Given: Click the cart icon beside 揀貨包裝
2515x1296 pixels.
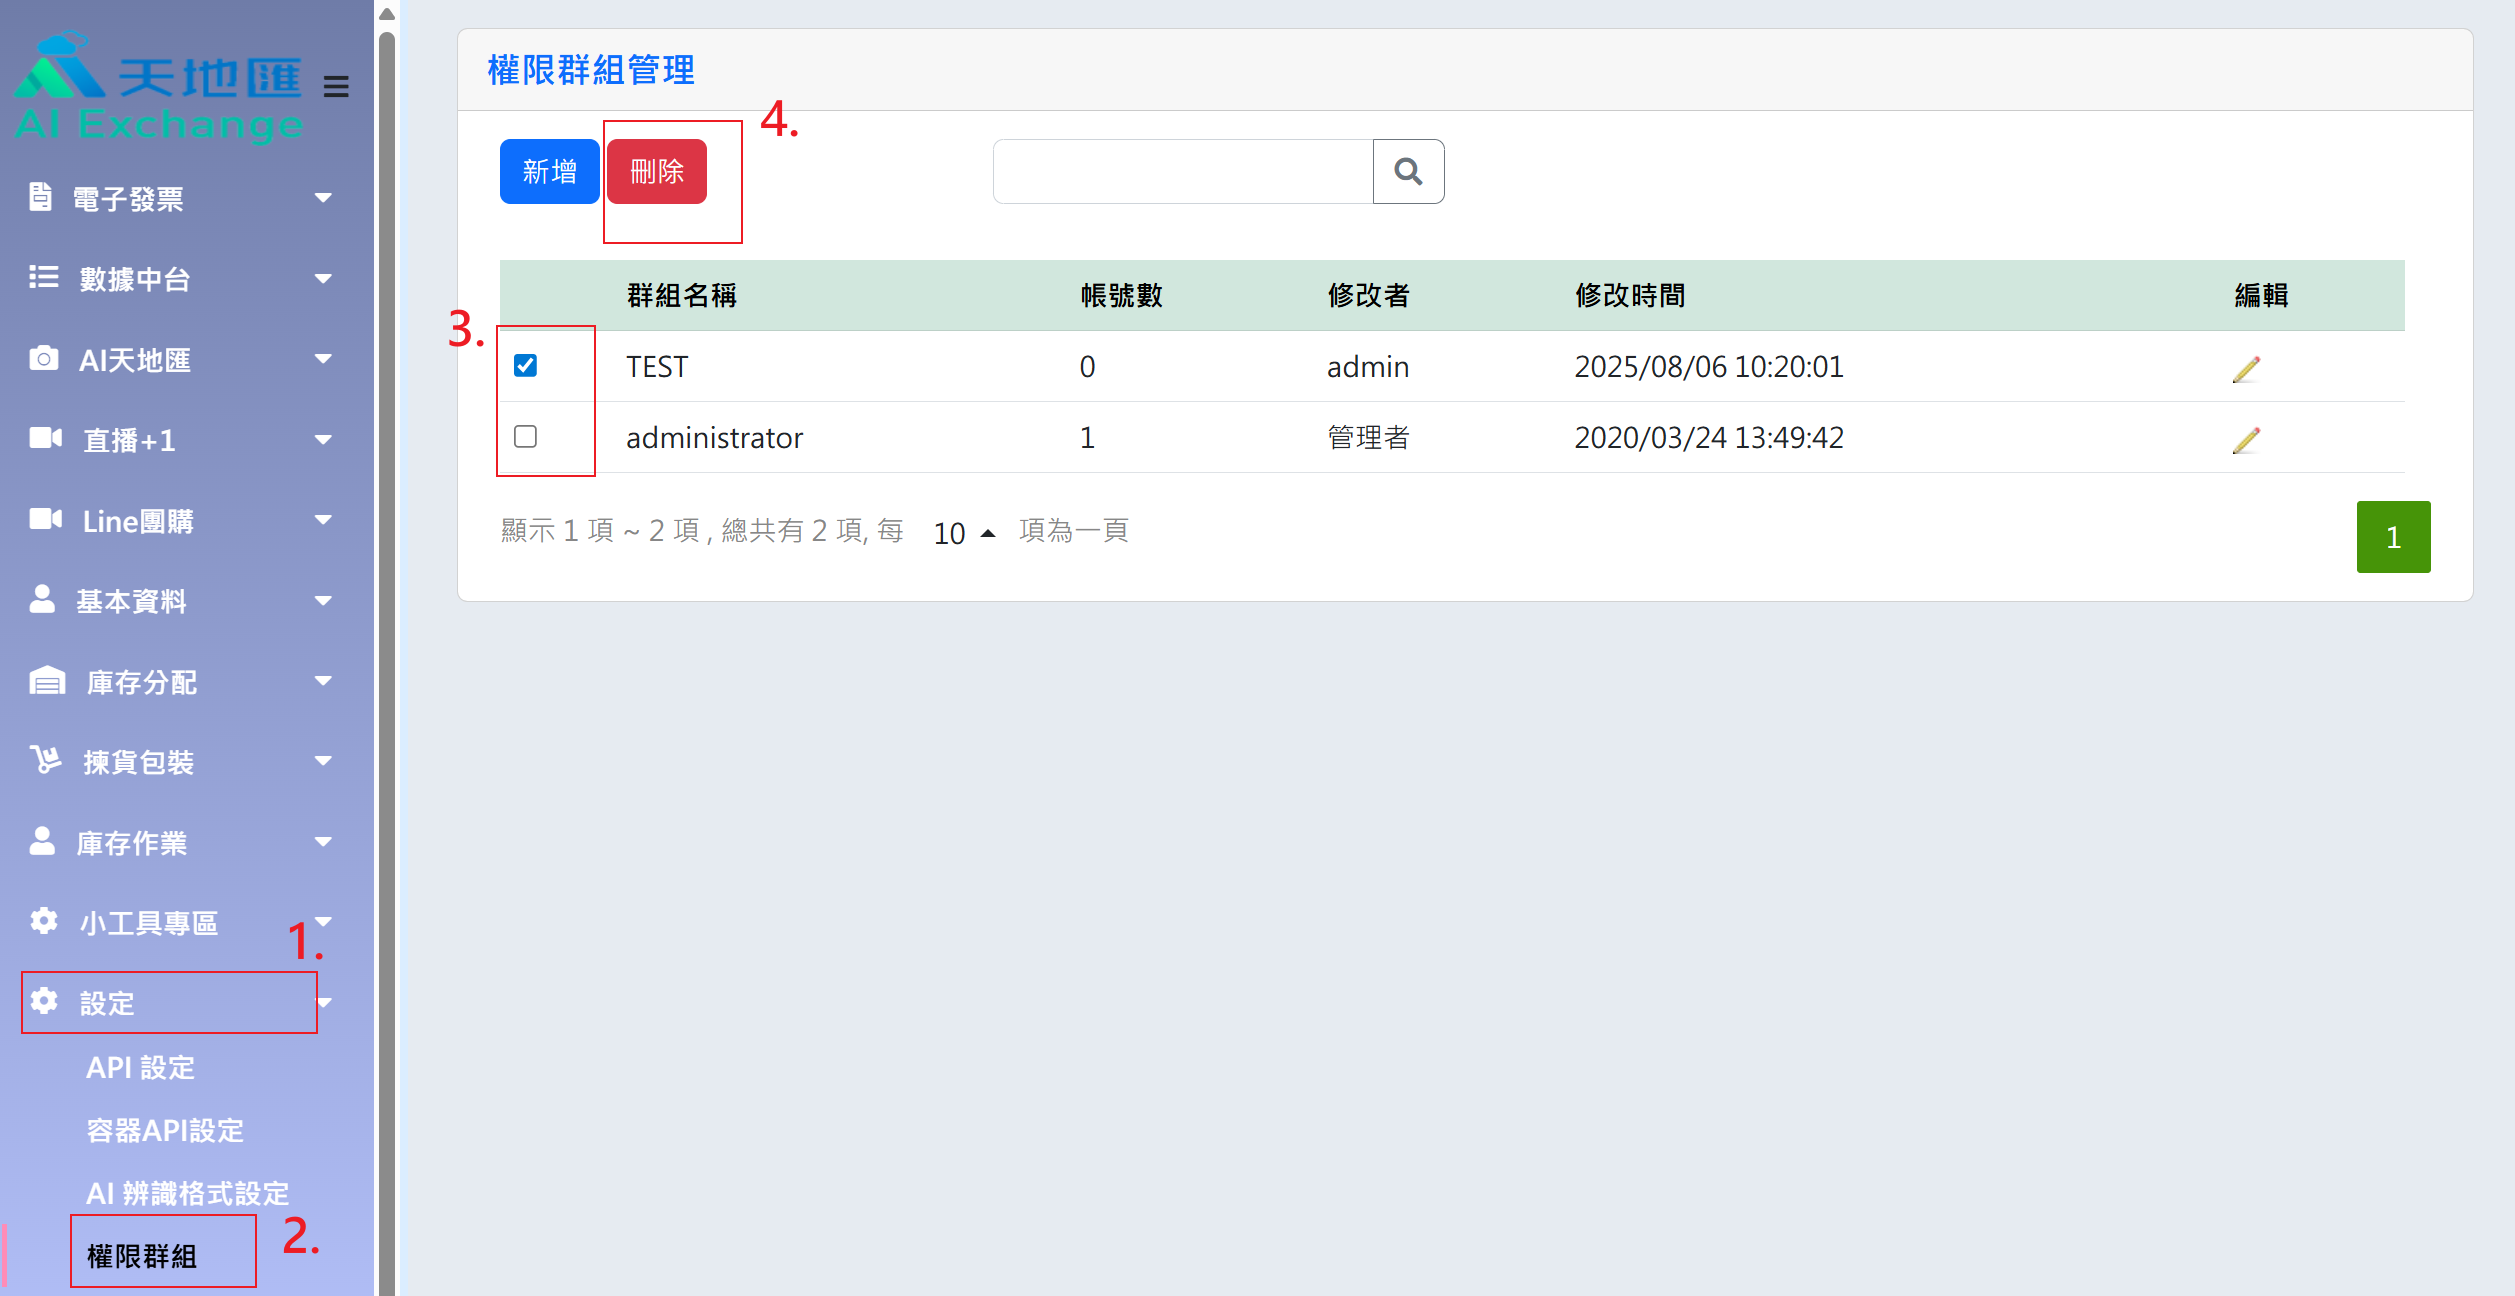Looking at the screenshot, I should [45, 760].
